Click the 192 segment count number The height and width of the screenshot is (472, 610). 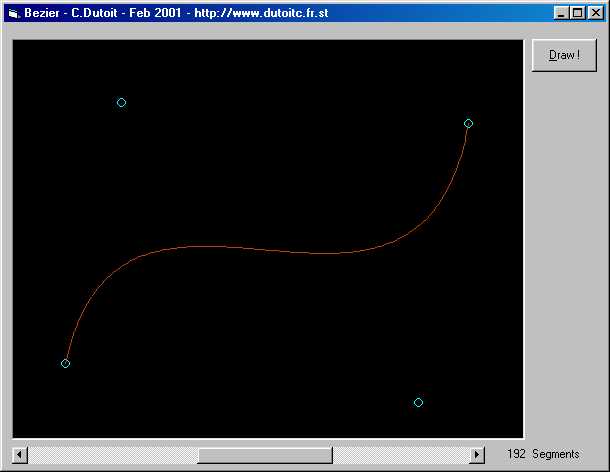[516, 454]
